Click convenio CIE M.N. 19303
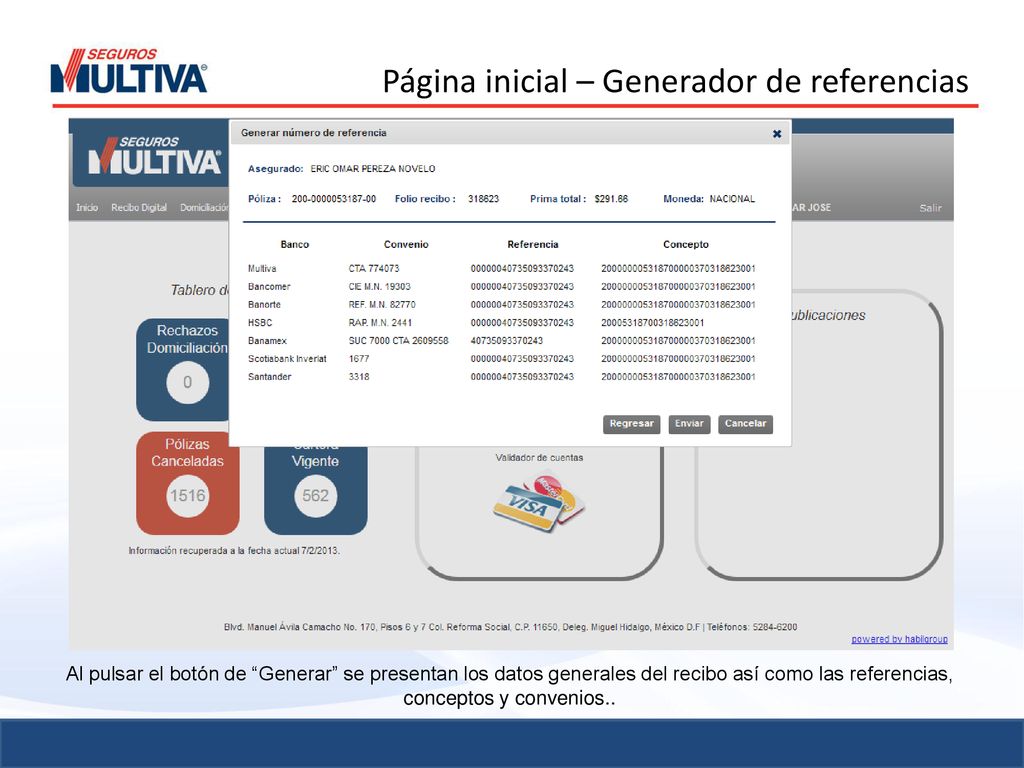1024x768 pixels. (x=379, y=287)
